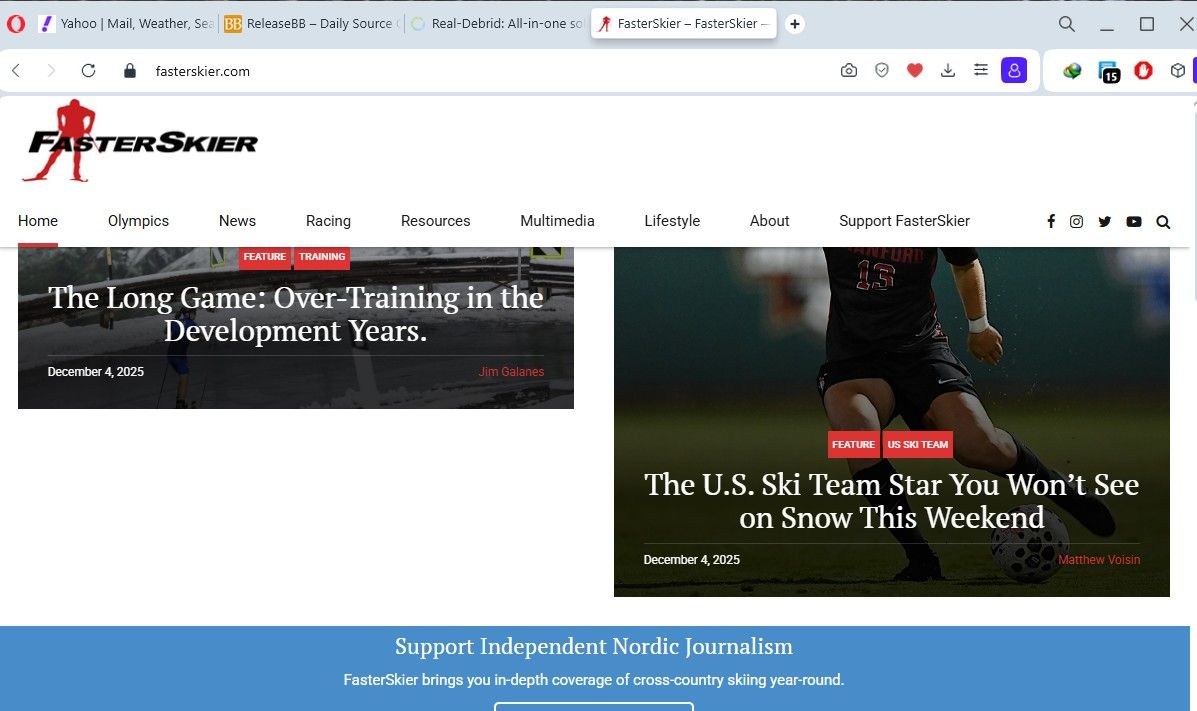Click author Matthew Voisin link
The width and height of the screenshot is (1197, 711).
(x=1098, y=560)
